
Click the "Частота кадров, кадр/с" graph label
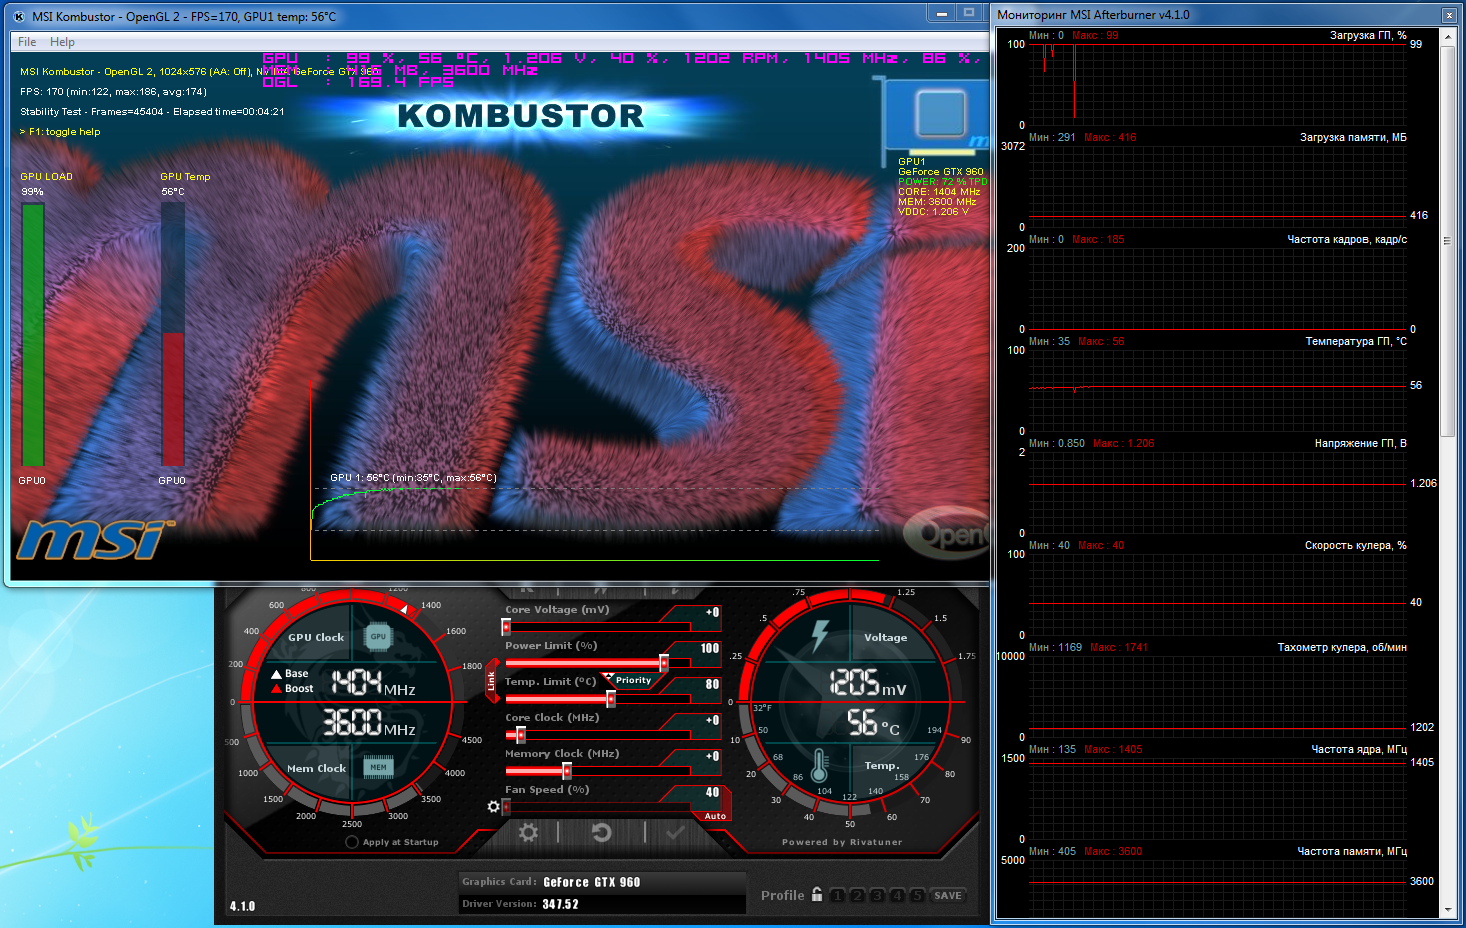coord(1347,239)
